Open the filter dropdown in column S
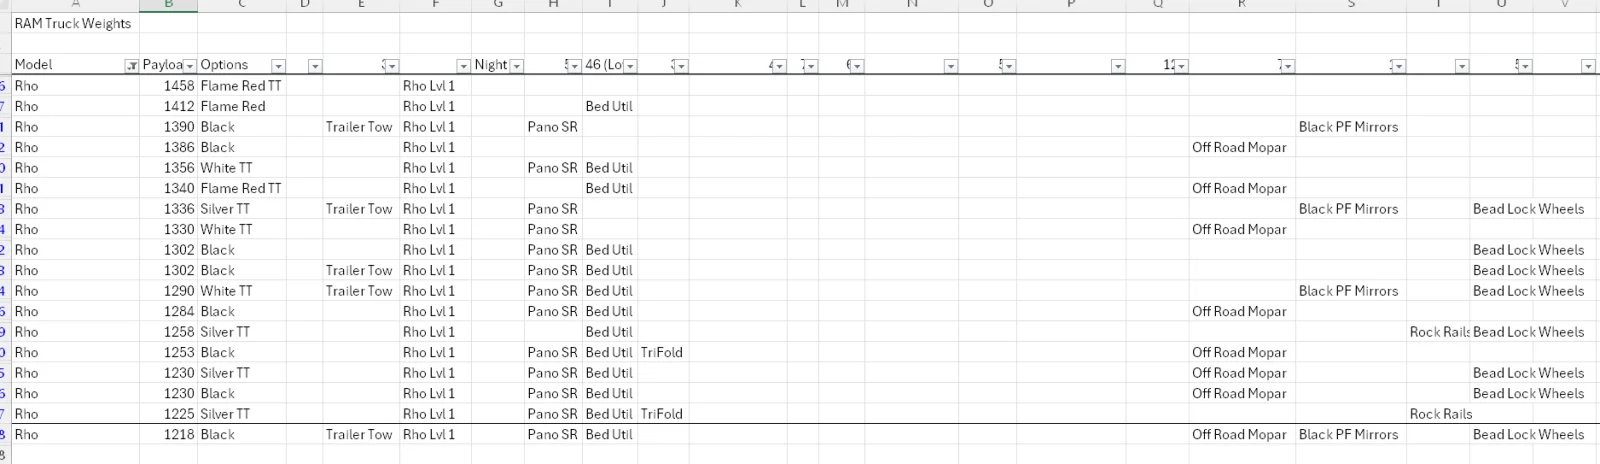 [1398, 66]
